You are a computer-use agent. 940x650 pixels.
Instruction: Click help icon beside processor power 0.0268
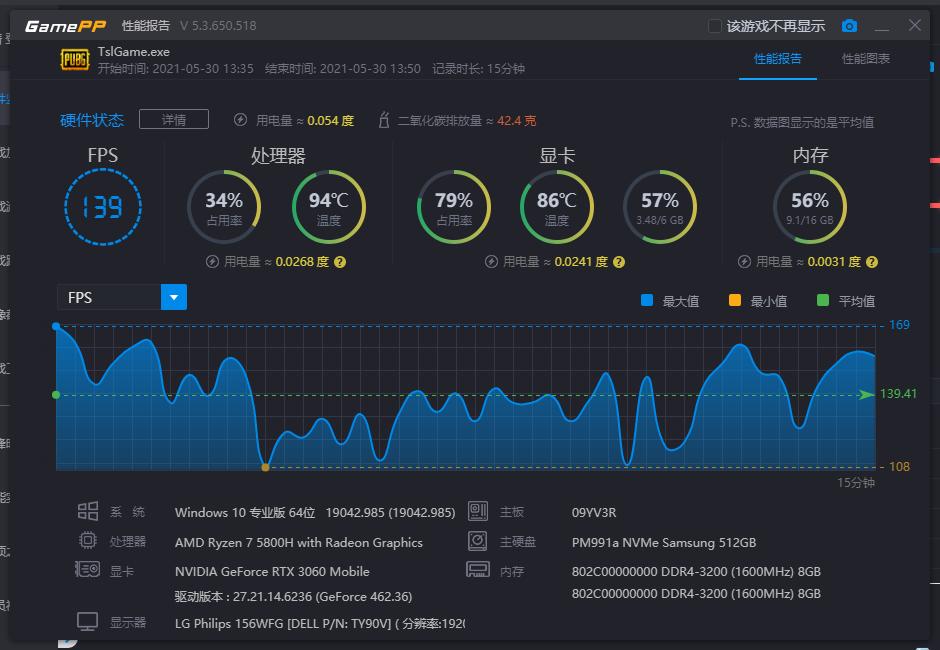coord(340,262)
